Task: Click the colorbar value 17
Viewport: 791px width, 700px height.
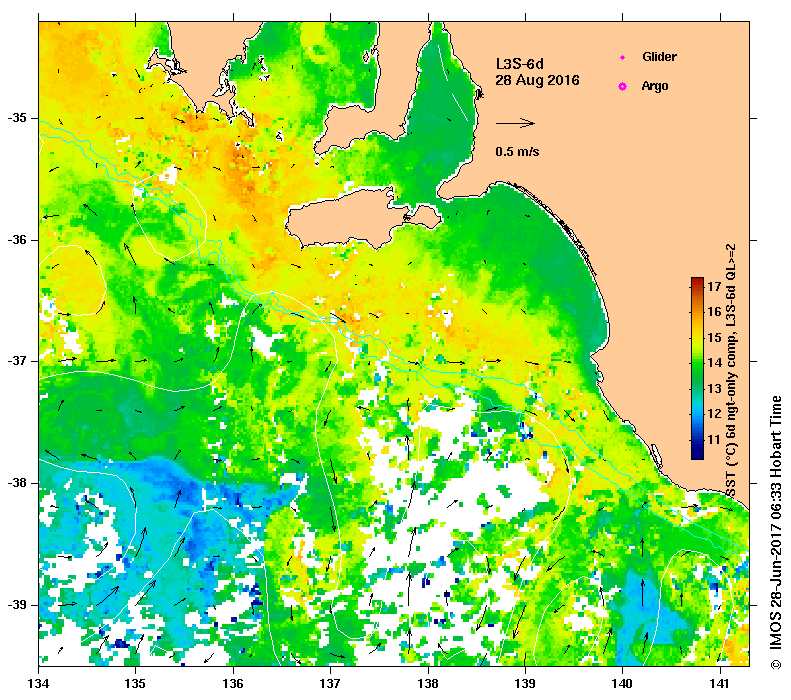Action: (x=714, y=286)
